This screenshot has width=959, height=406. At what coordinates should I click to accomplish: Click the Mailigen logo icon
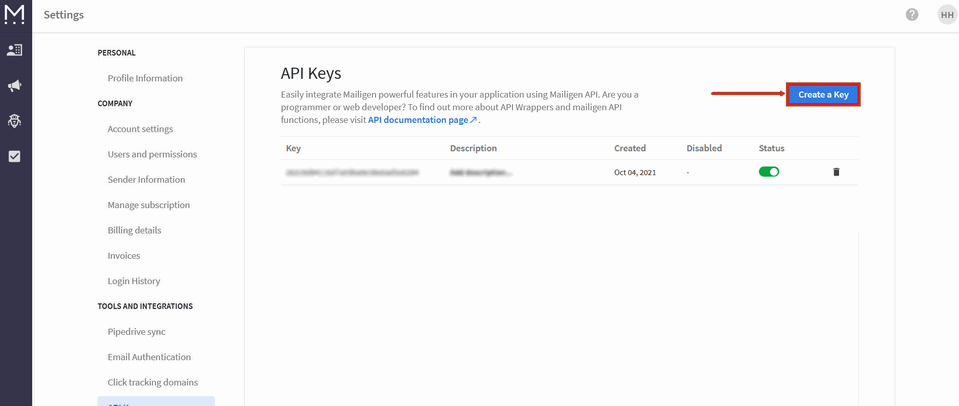tap(15, 15)
